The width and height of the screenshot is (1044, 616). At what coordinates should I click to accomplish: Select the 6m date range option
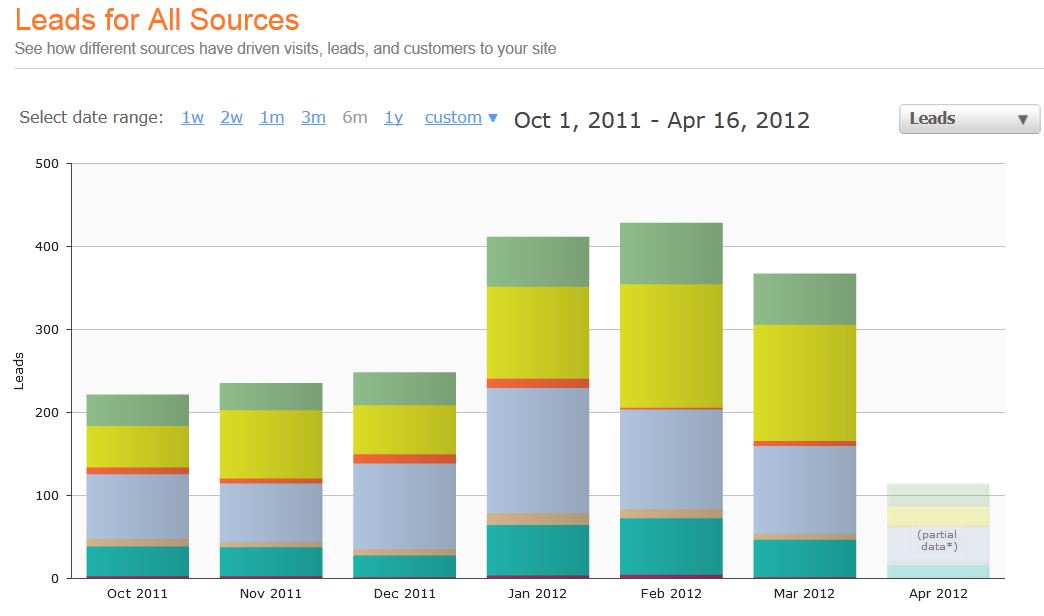pyautogui.click(x=354, y=118)
